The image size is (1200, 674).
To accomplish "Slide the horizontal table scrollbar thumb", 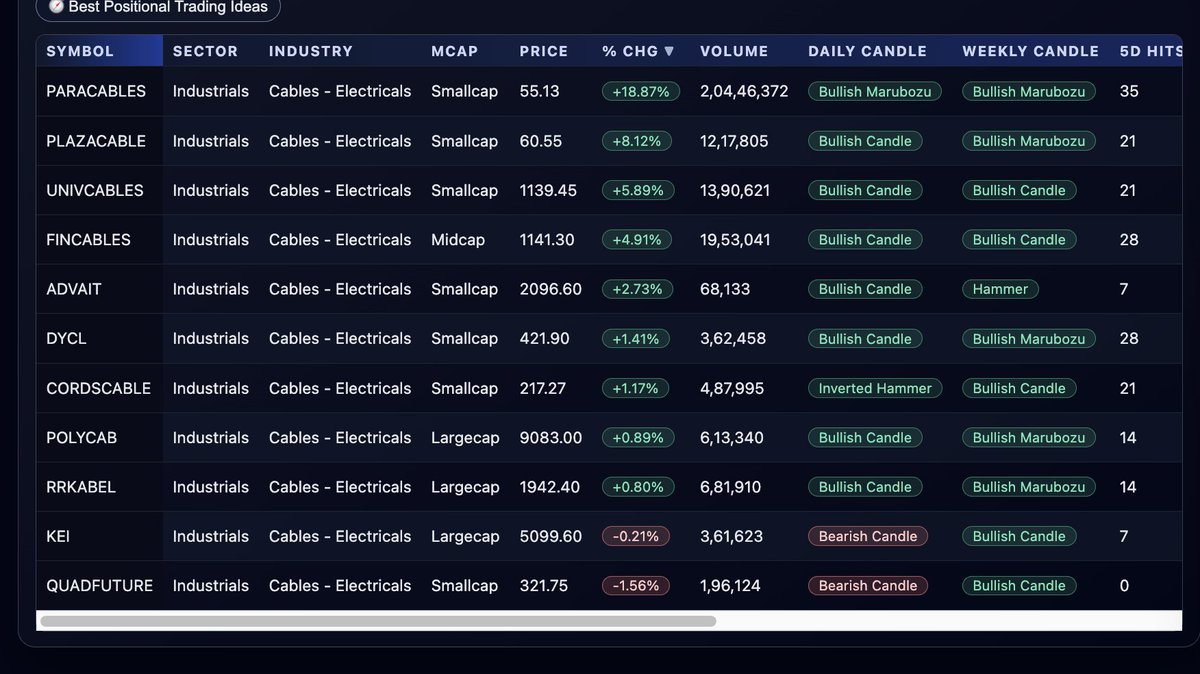I will click(378, 621).
